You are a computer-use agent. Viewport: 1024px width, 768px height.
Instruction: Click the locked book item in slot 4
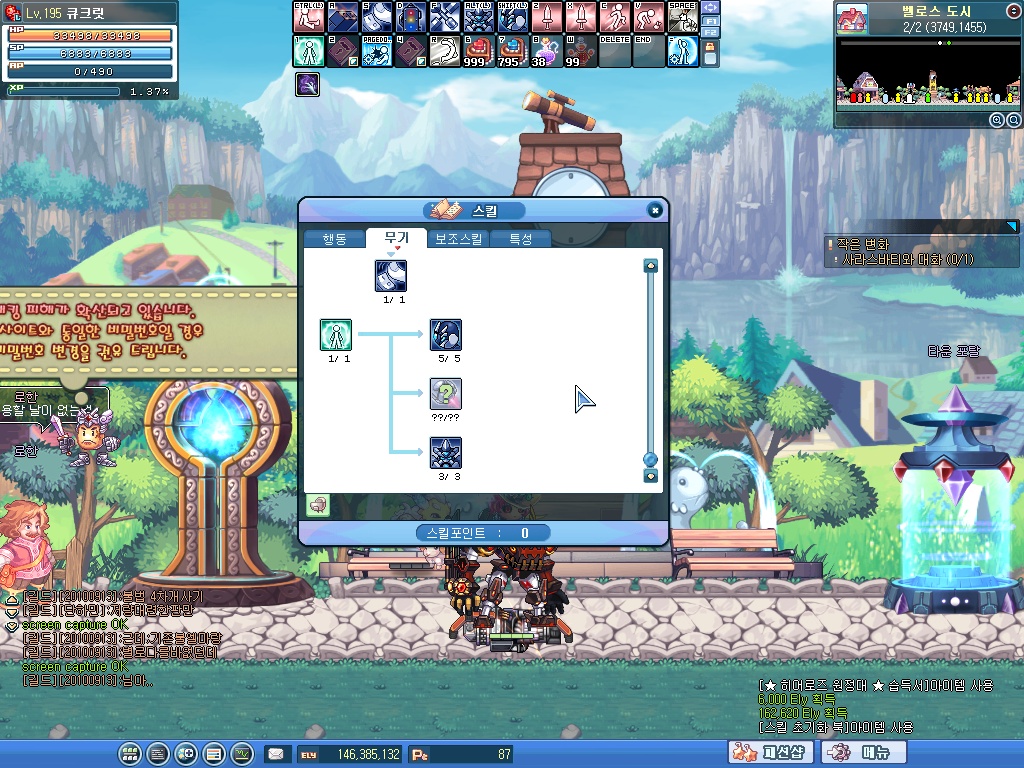point(411,51)
